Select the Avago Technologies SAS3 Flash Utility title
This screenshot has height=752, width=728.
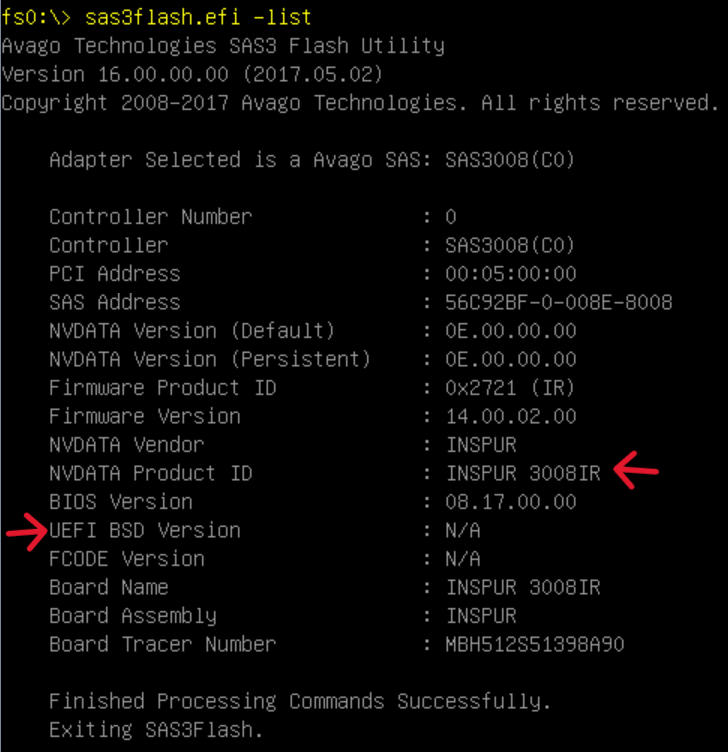tap(223, 46)
